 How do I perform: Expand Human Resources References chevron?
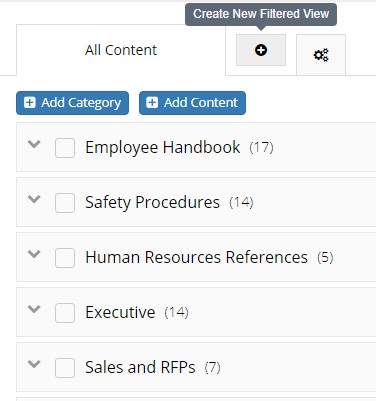[x=34, y=254]
